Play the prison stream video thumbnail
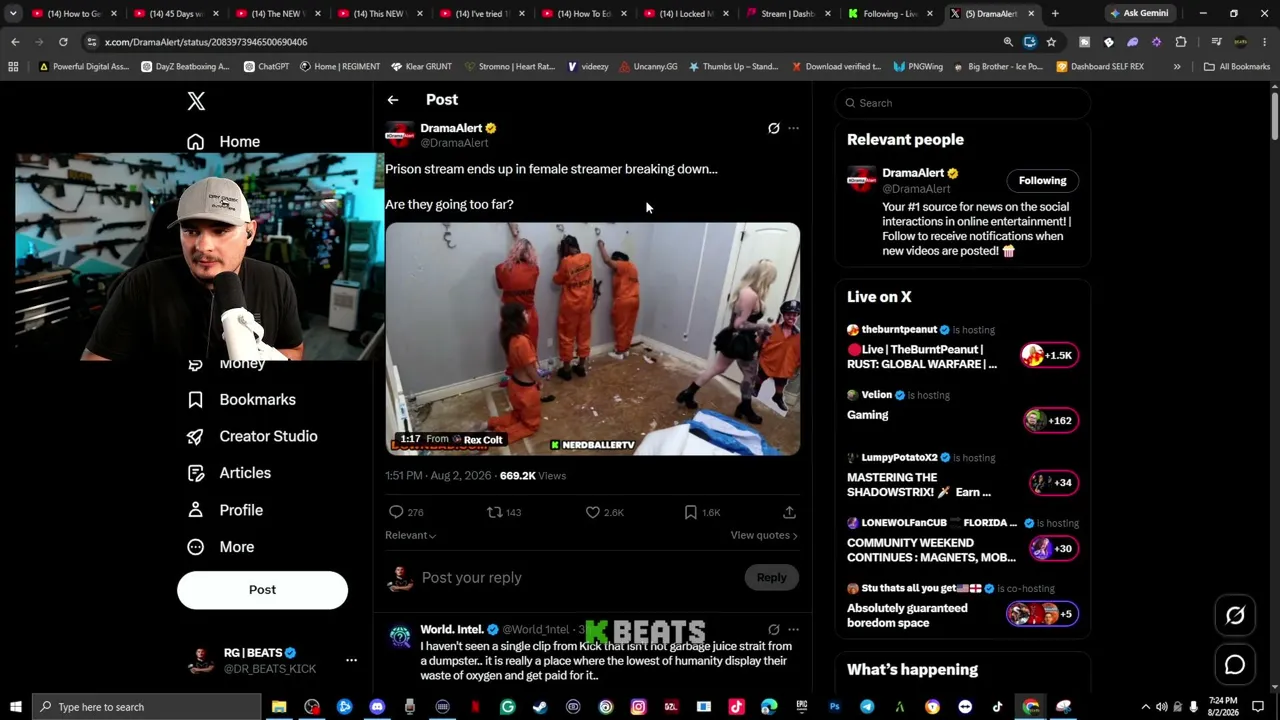The image size is (1280, 720). [593, 339]
